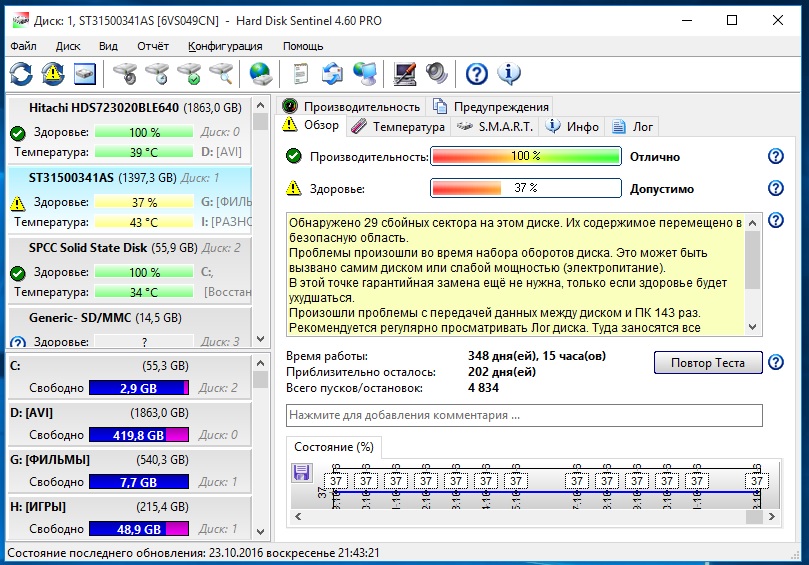Click scroll up arrow in description text box
The height and width of the screenshot is (565, 809).
[x=753, y=223]
